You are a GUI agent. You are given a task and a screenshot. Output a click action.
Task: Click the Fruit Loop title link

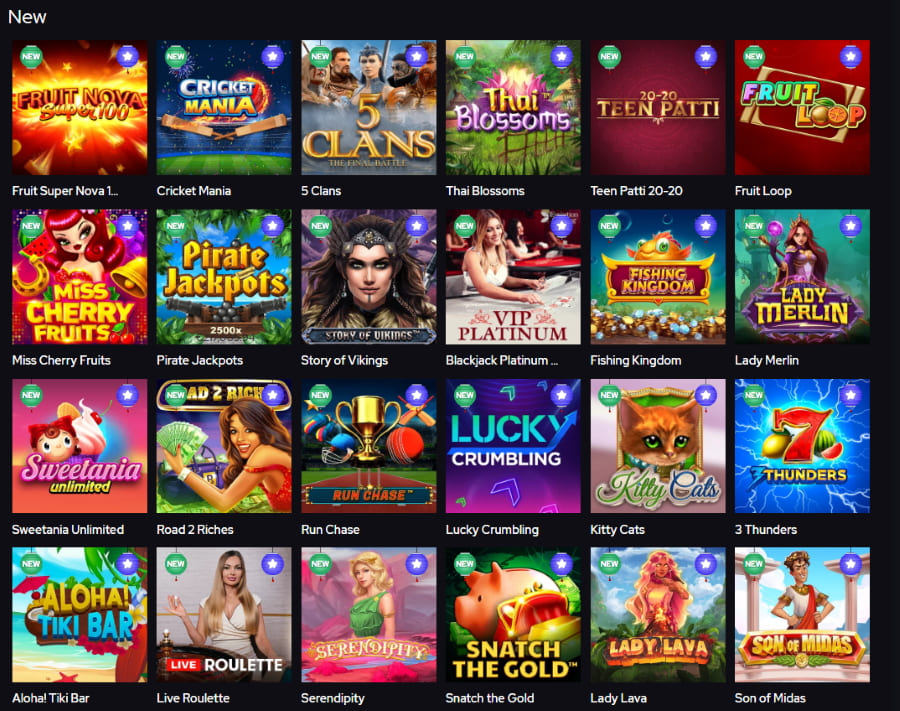[763, 191]
